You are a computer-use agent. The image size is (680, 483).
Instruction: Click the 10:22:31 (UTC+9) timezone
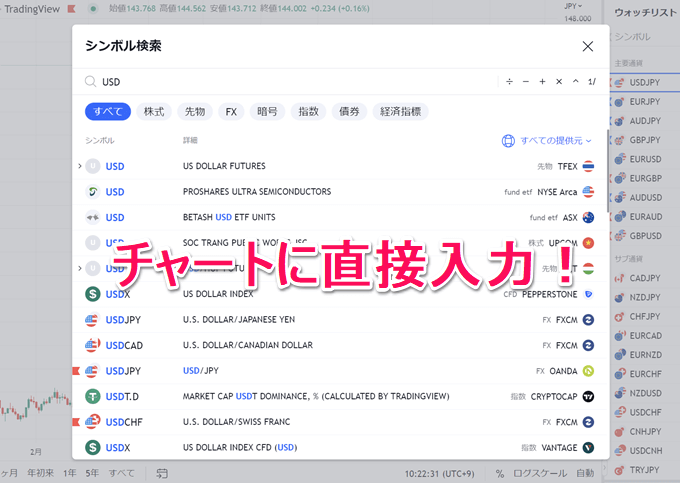click(x=439, y=474)
